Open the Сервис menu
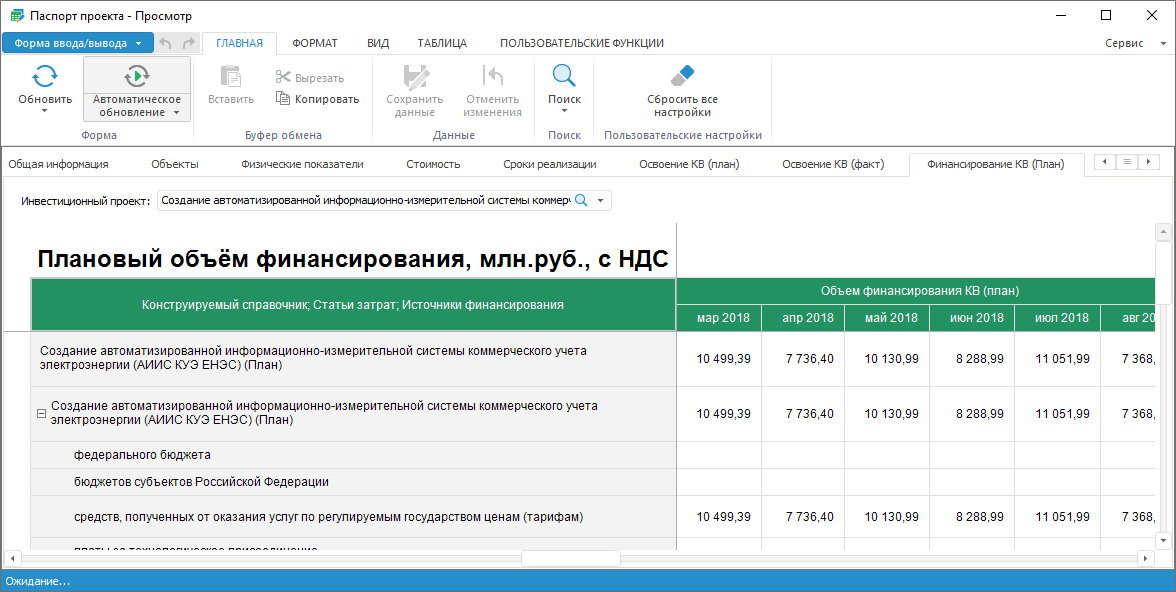This screenshot has width=1176, height=592. [x=1135, y=43]
